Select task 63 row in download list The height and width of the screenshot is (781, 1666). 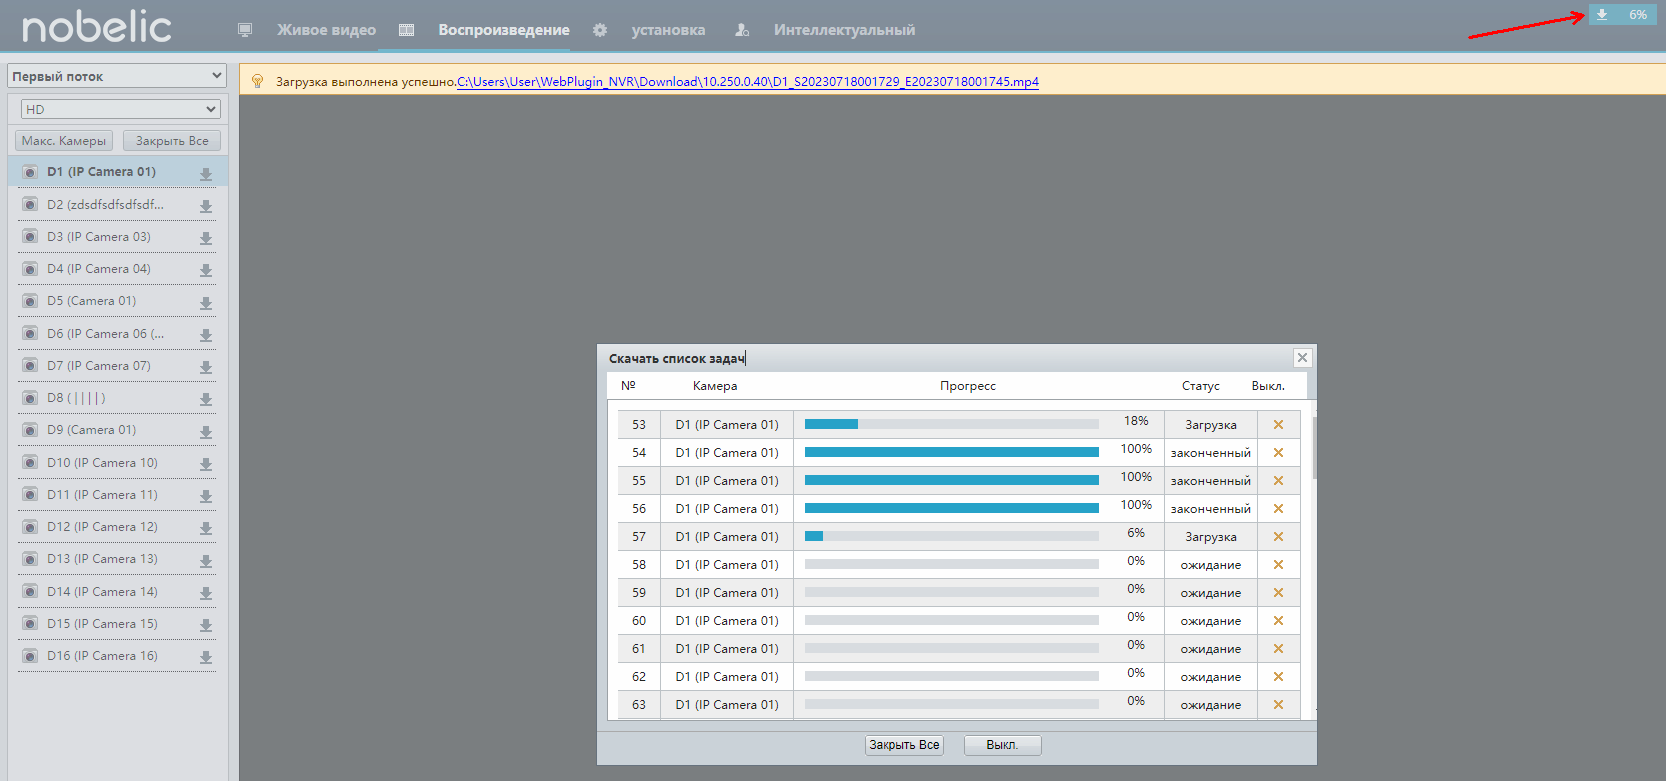(x=959, y=705)
